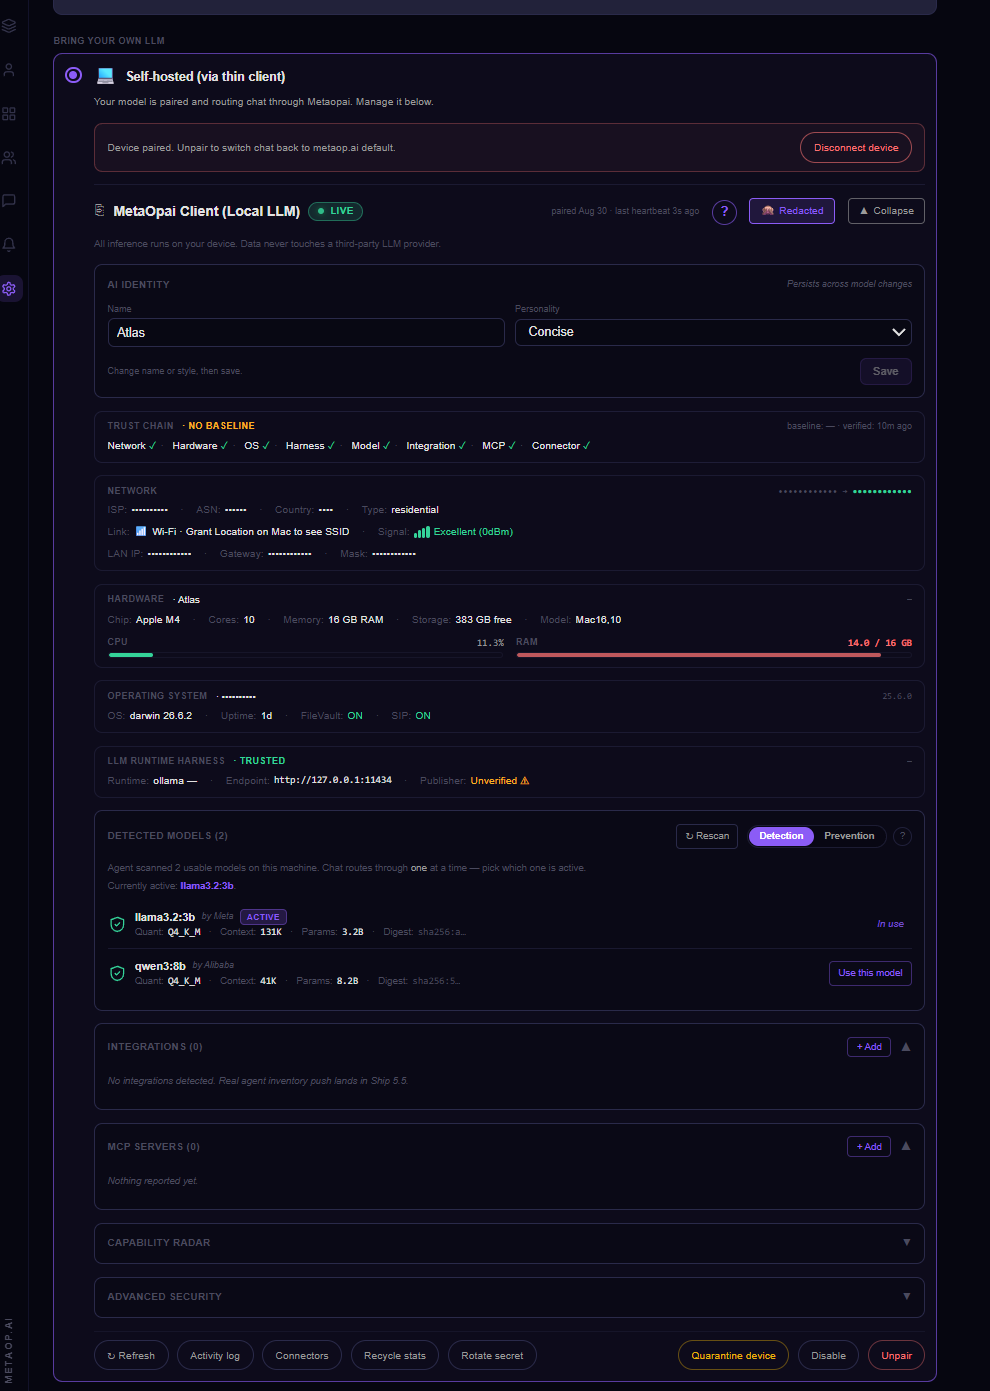Click Recycle stats
This screenshot has width=990, height=1391.
pyautogui.click(x=395, y=1356)
